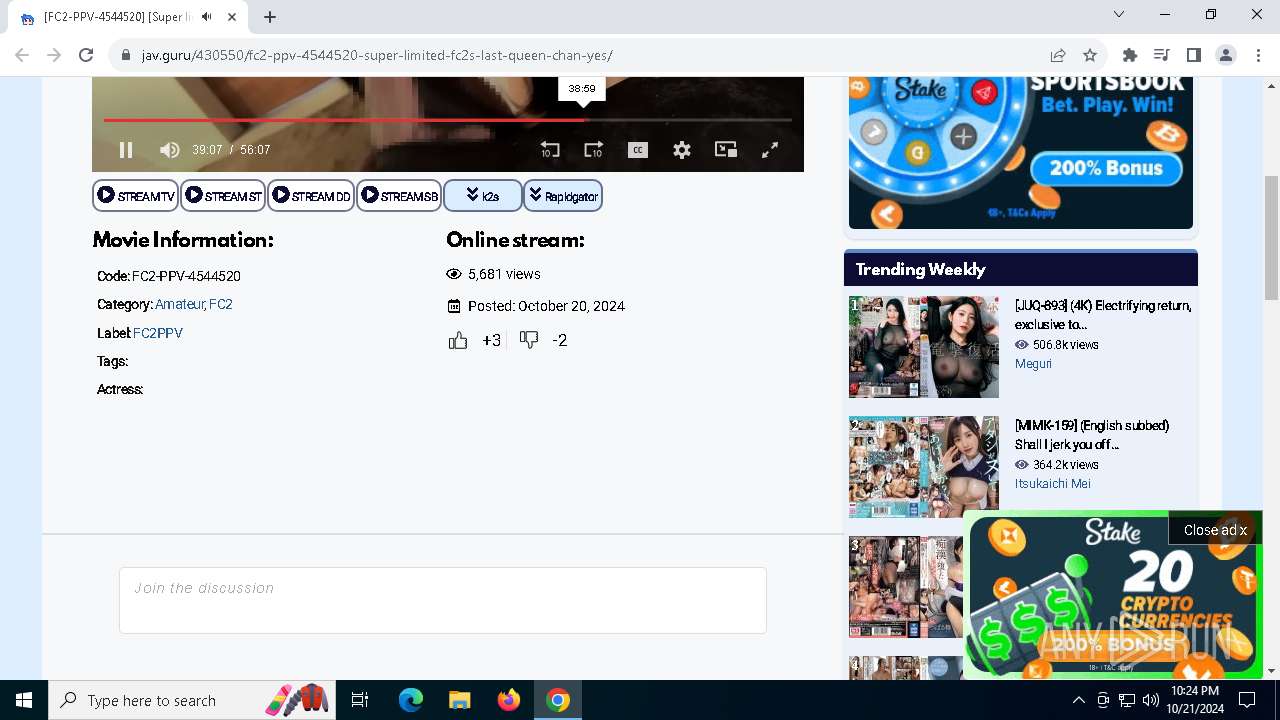This screenshot has height=720, width=1280.
Task: Open the Chrome three-dot menu
Action: click(x=1258, y=55)
